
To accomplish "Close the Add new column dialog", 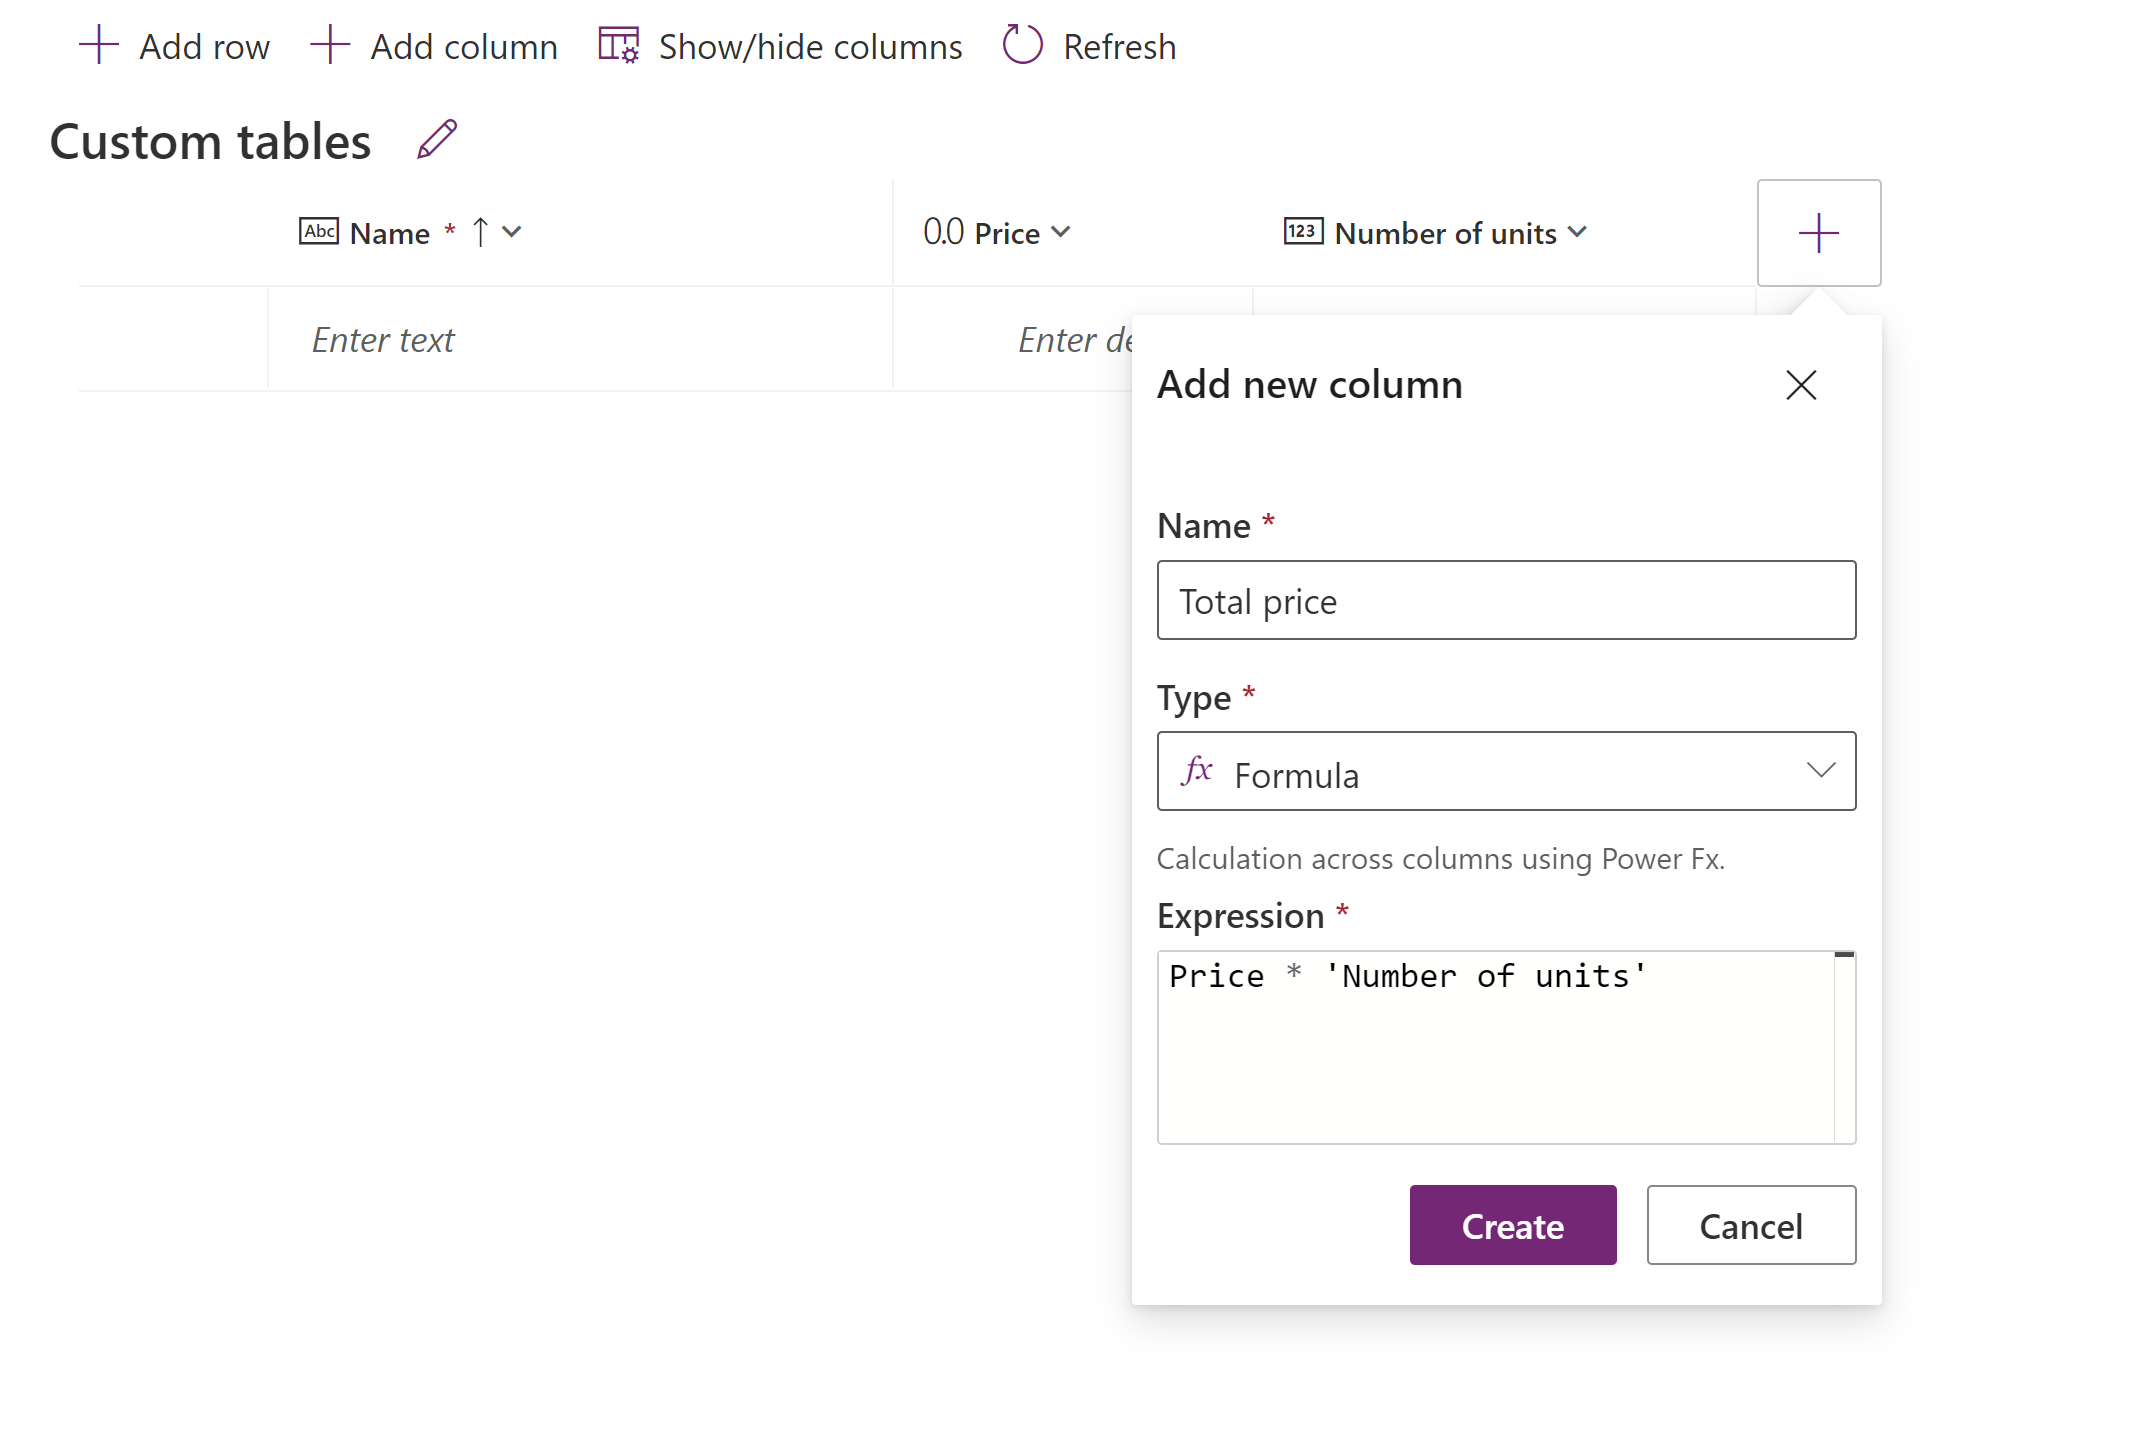I will pyautogui.click(x=1800, y=384).
